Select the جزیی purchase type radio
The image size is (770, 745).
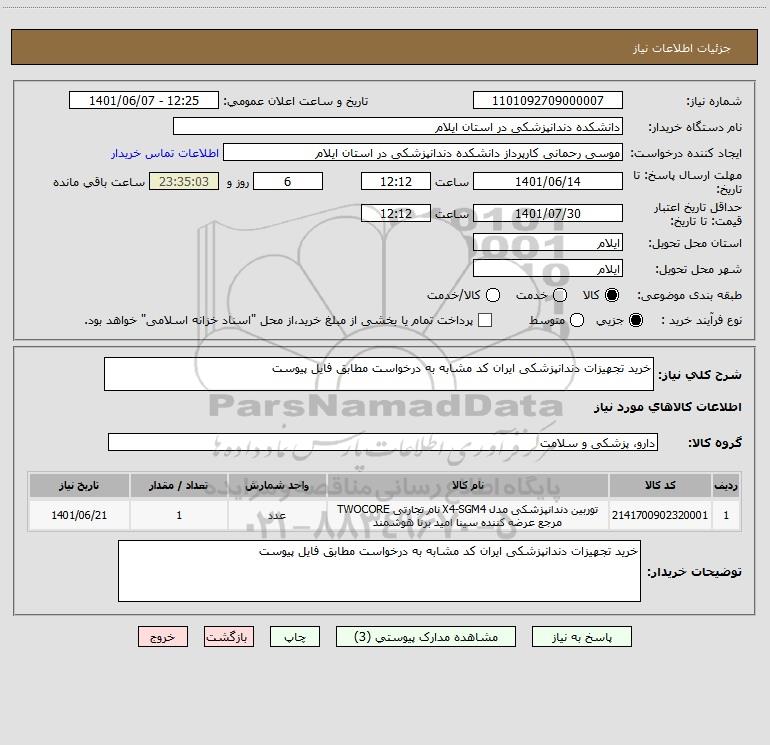tap(636, 320)
